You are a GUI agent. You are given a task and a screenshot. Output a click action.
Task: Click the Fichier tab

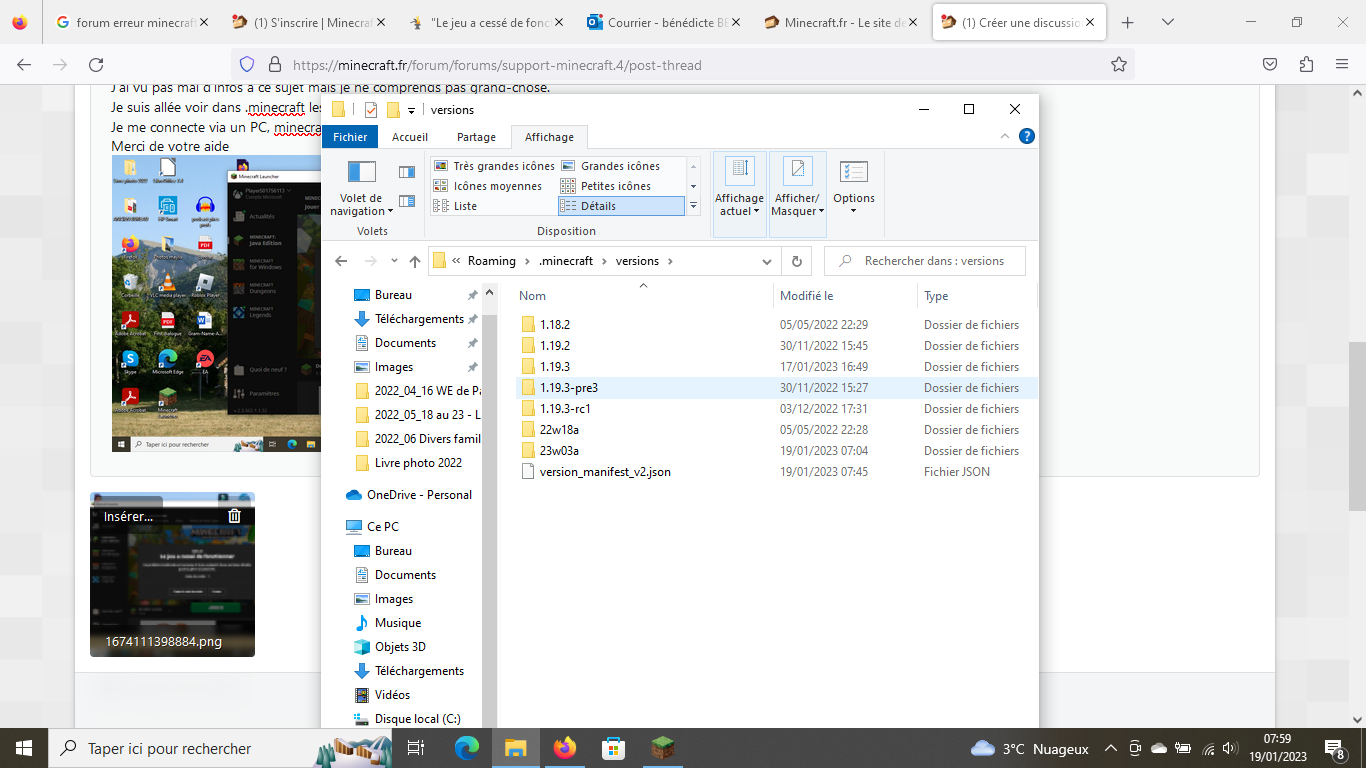point(350,137)
